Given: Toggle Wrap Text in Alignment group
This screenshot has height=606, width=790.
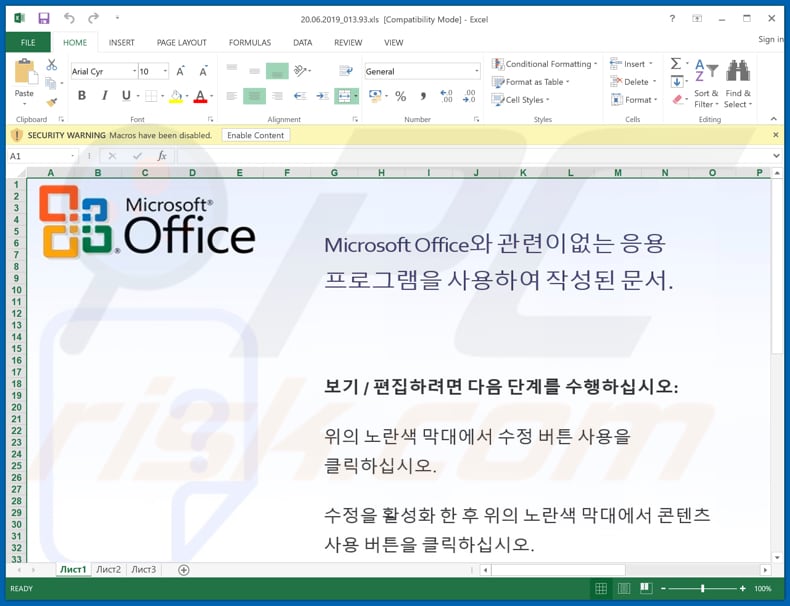Looking at the screenshot, I should [x=346, y=71].
